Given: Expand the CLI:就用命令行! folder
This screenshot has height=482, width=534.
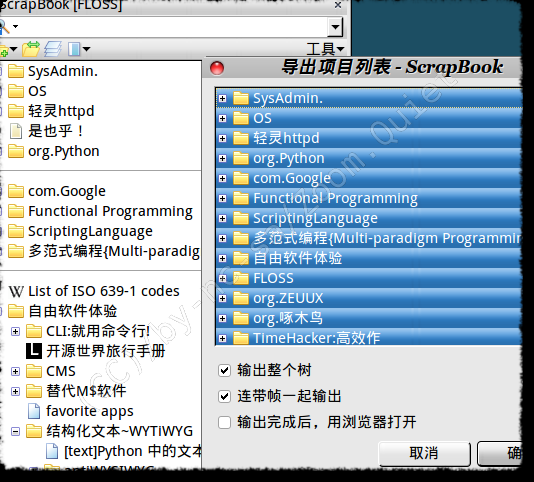Looking at the screenshot, I should [15, 331].
